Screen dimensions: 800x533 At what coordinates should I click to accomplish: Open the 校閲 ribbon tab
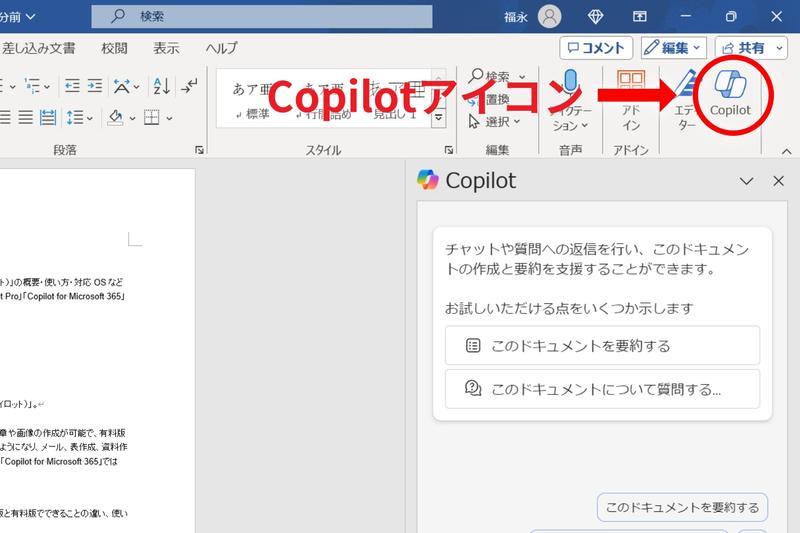tap(114, 48)
